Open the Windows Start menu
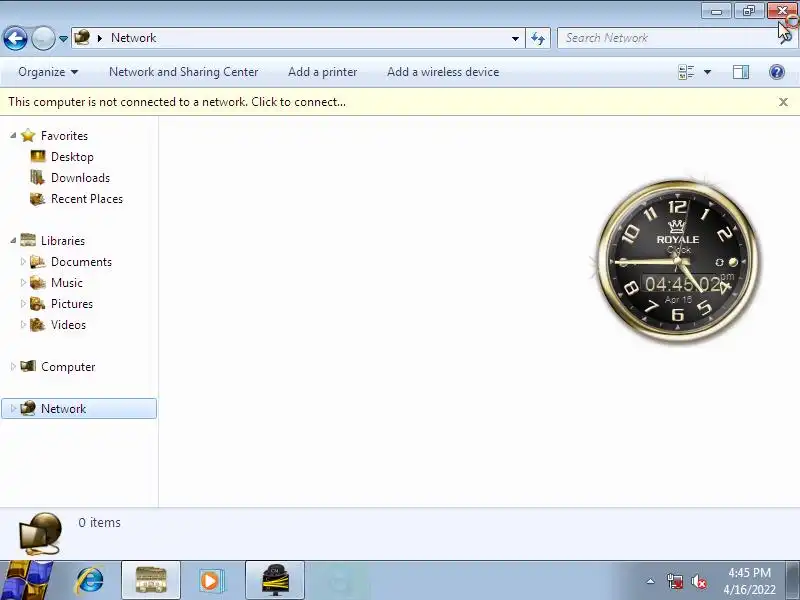Viewport: 800px width, 600px height. coord(26,581)
